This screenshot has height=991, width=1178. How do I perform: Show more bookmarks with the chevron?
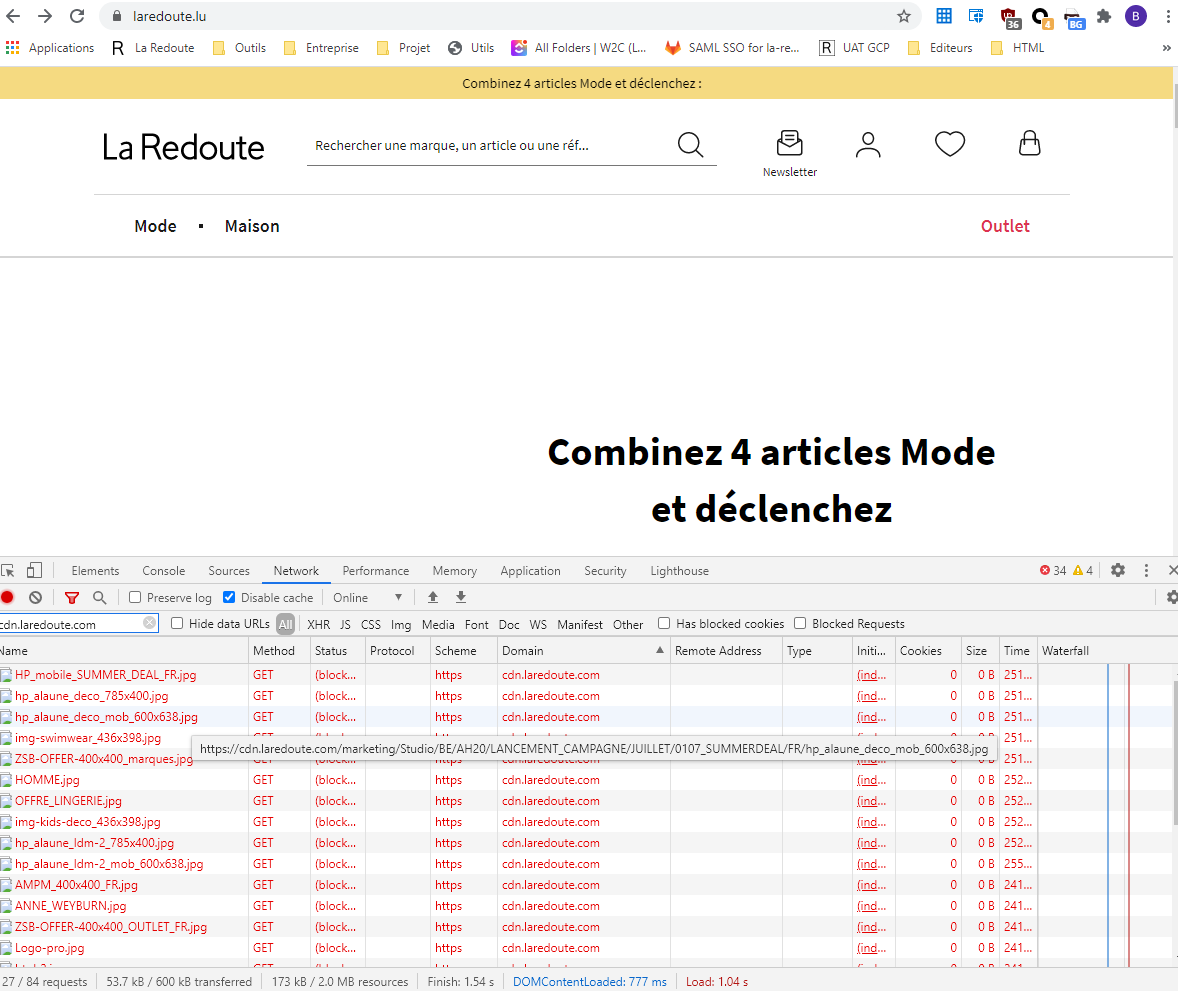[x=1166, y=47]
